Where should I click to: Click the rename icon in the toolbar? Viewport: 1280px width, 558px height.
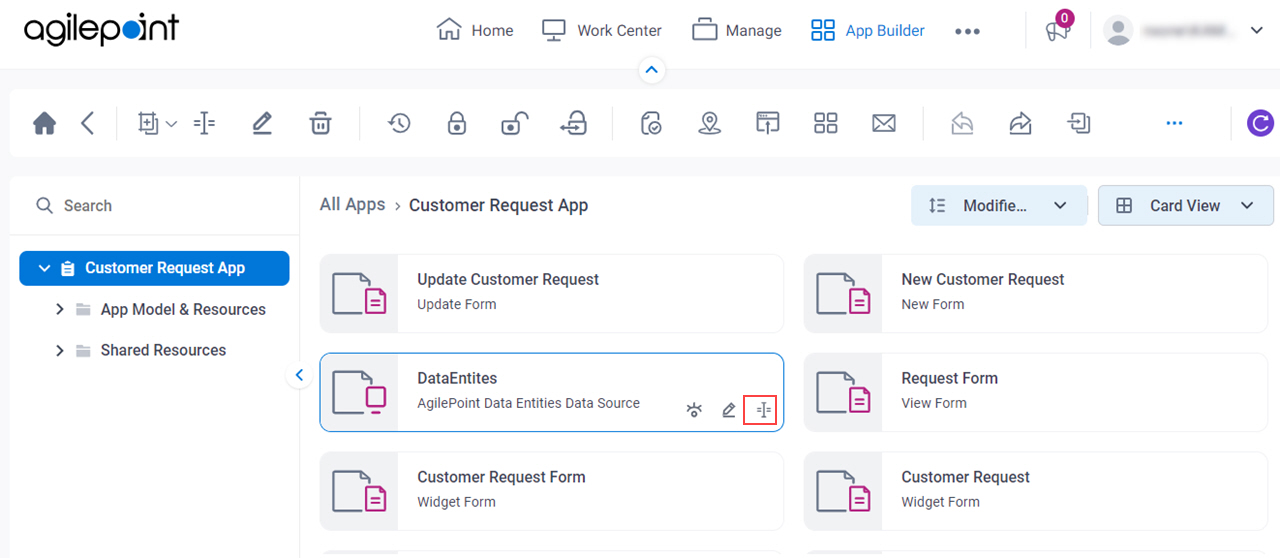[x=204, y=123]
